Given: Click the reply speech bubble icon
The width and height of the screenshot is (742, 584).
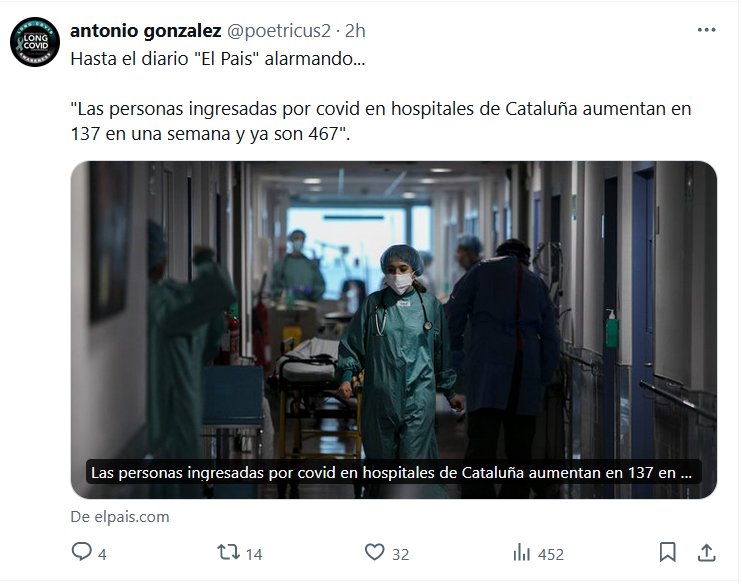Looking at the screenshot, I should pos(81,552).
